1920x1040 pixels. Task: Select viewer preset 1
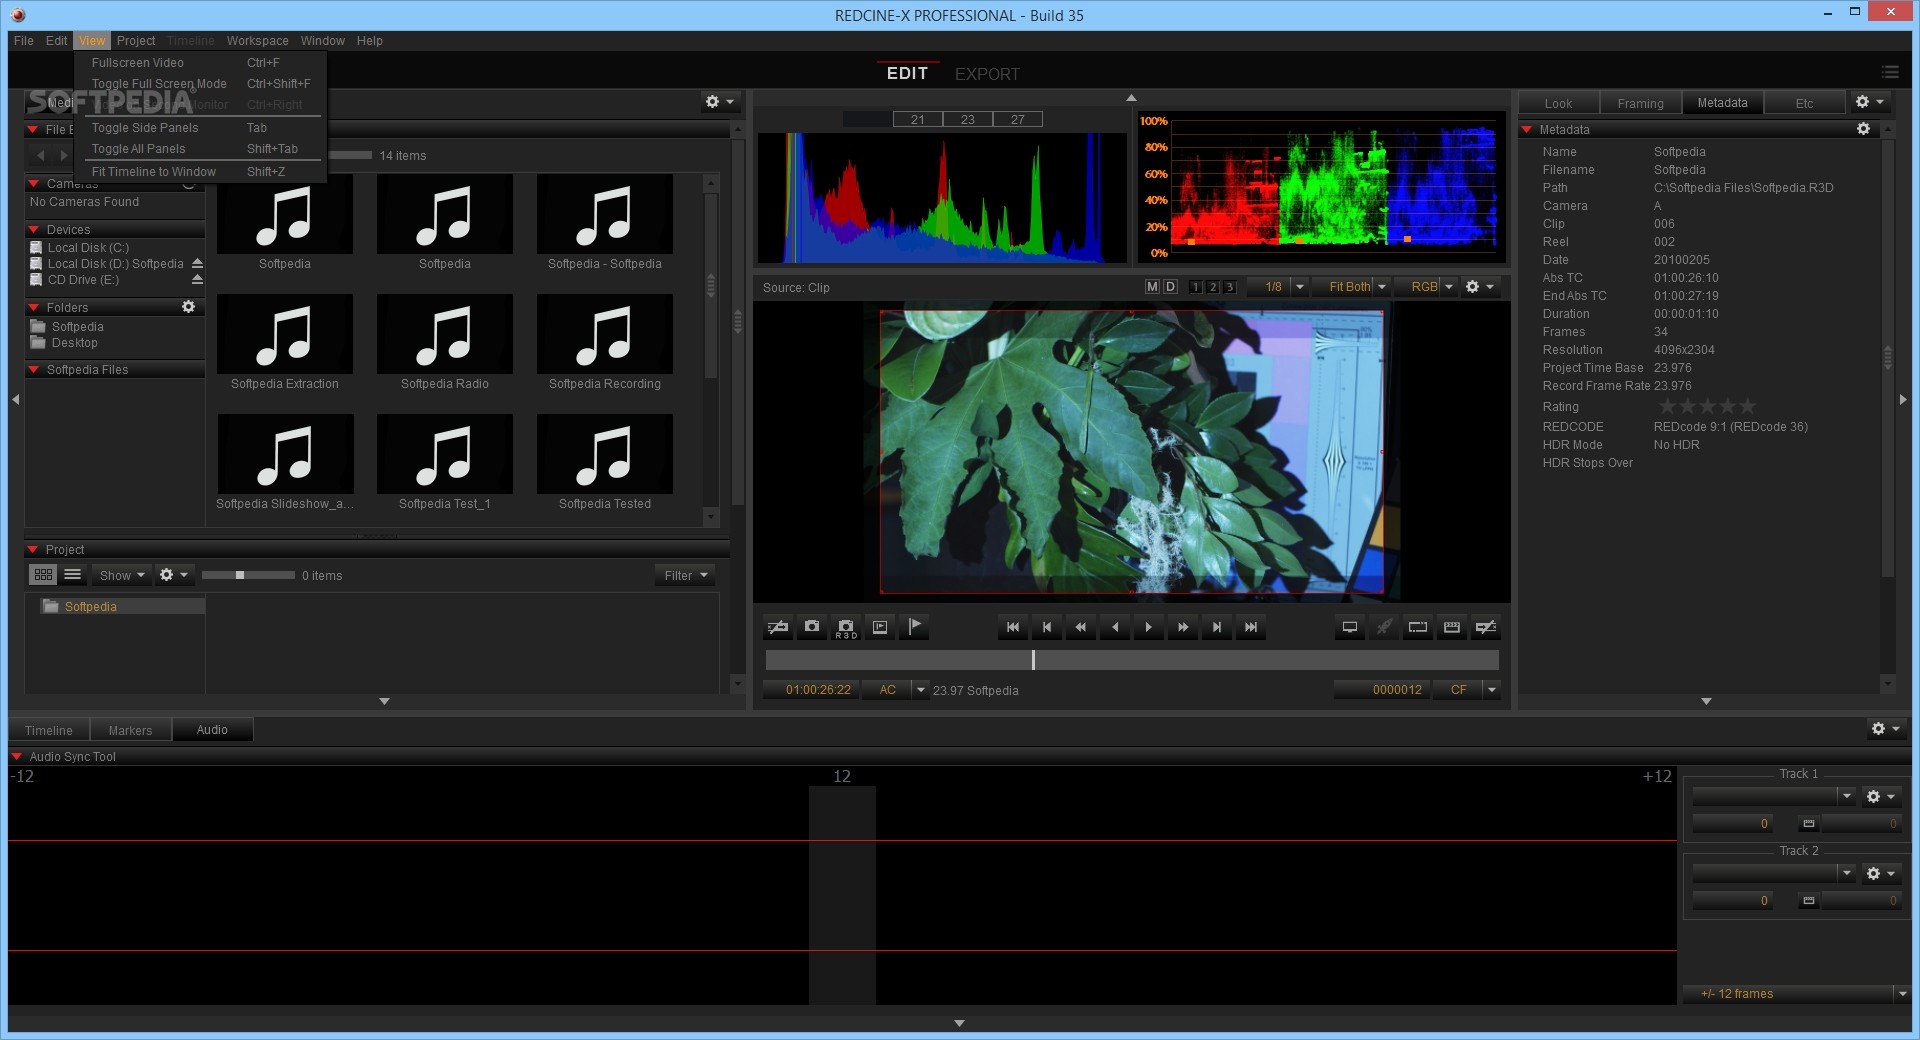pyautogui.click(x=1196, y=287)
